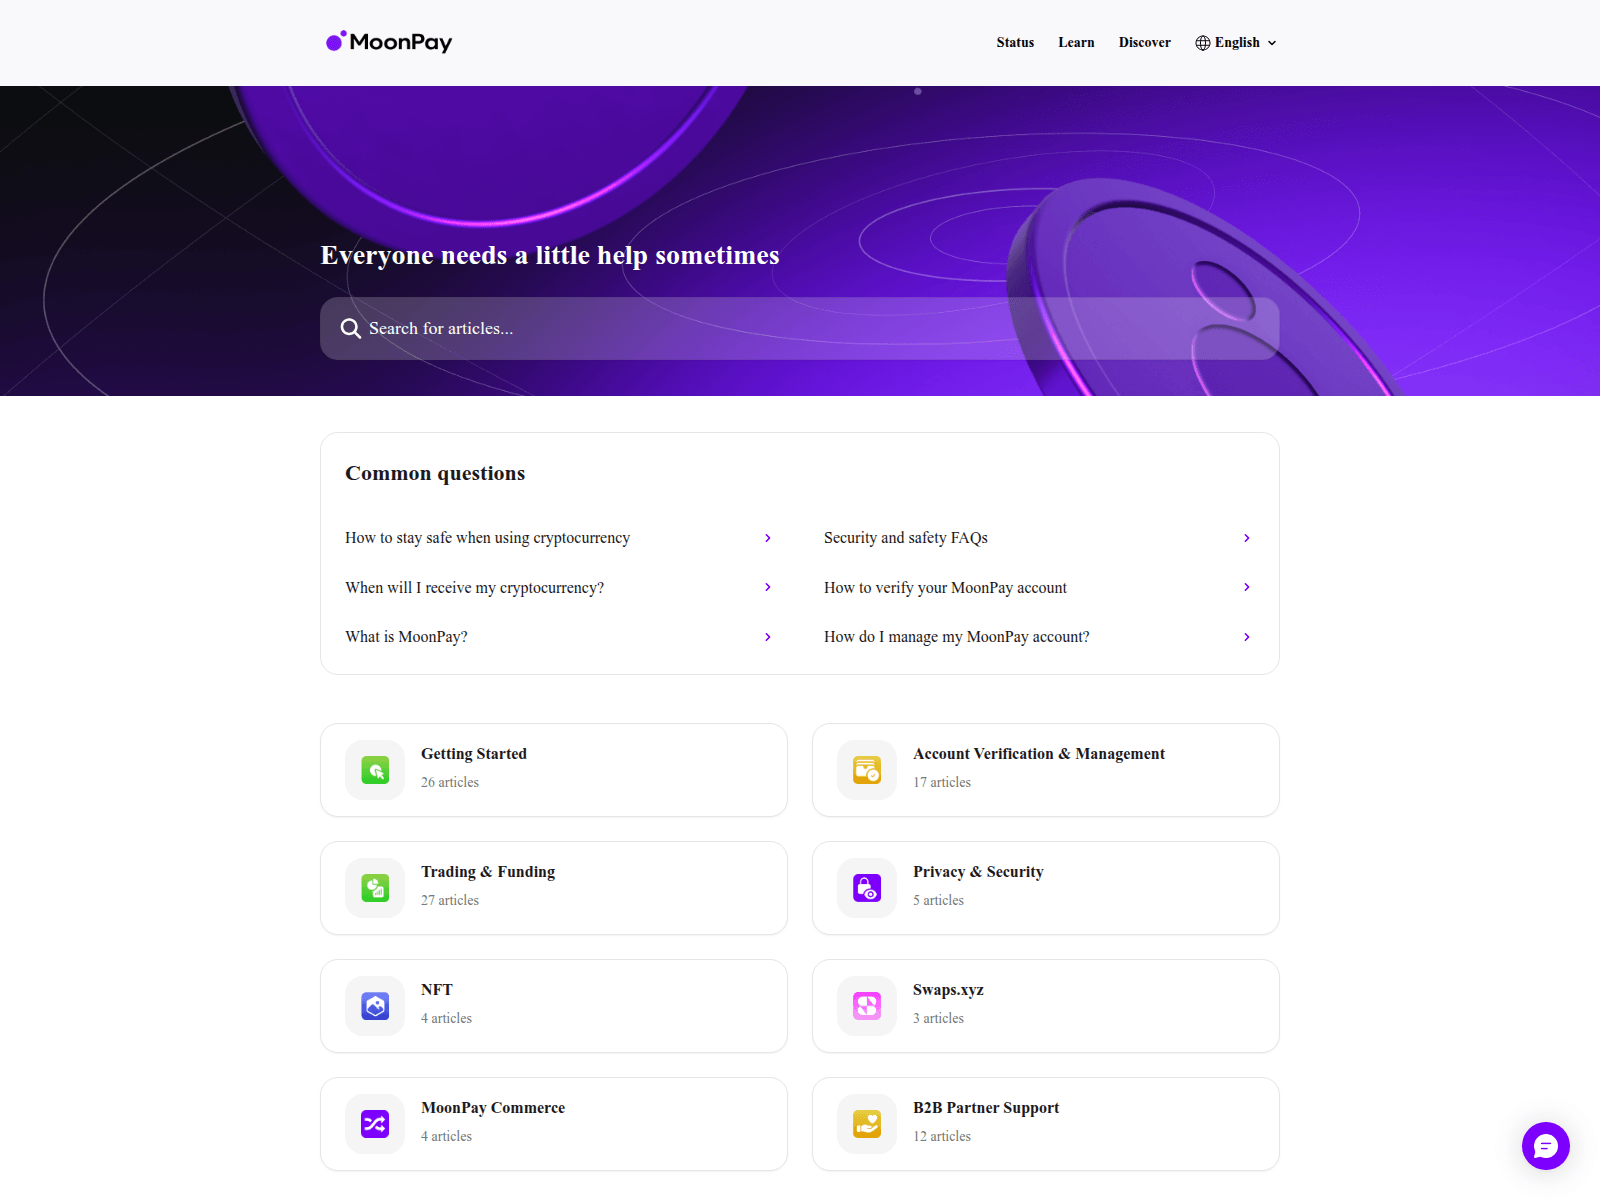Click 'Everyone needs a little help sometimes' heading
Screen dimensions: 1600x1200
pos(550,256)
